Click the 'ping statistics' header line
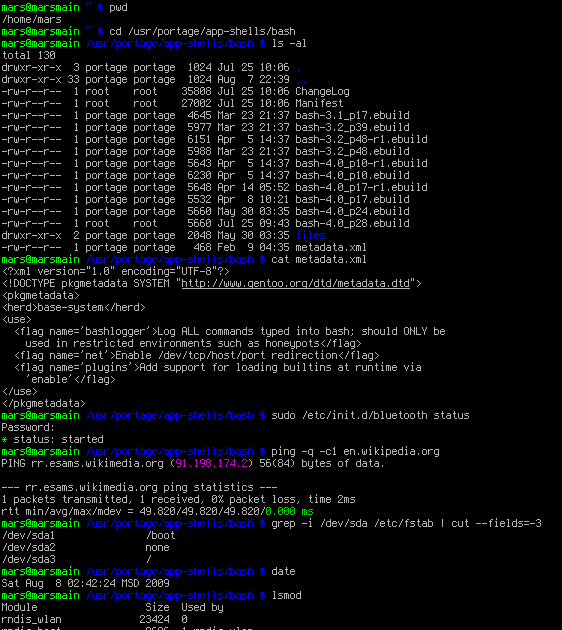The image size is (562, 630). tap(139, 487)
